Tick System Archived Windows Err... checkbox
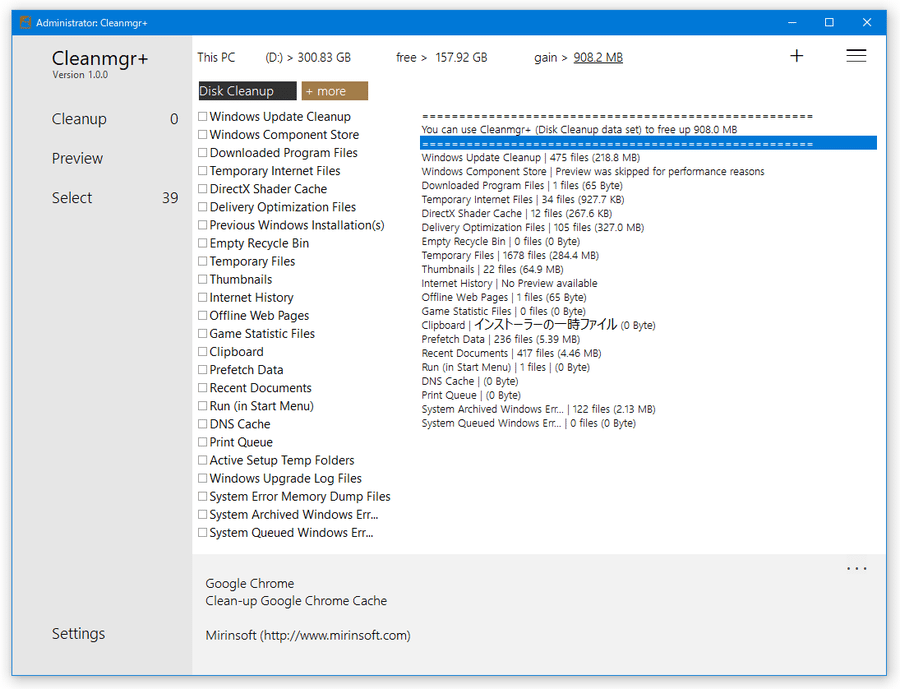The width and height of the screenshot is (900, 689). click(x=203, y=514)
